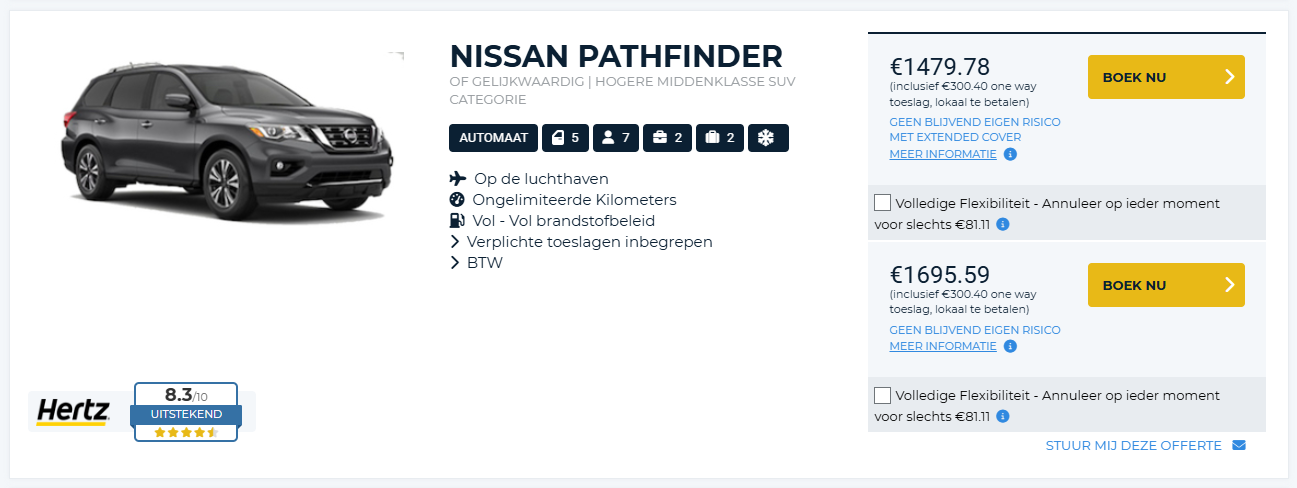Expand the BTW chevron item
1297x488 pixels.
[456, 263]
